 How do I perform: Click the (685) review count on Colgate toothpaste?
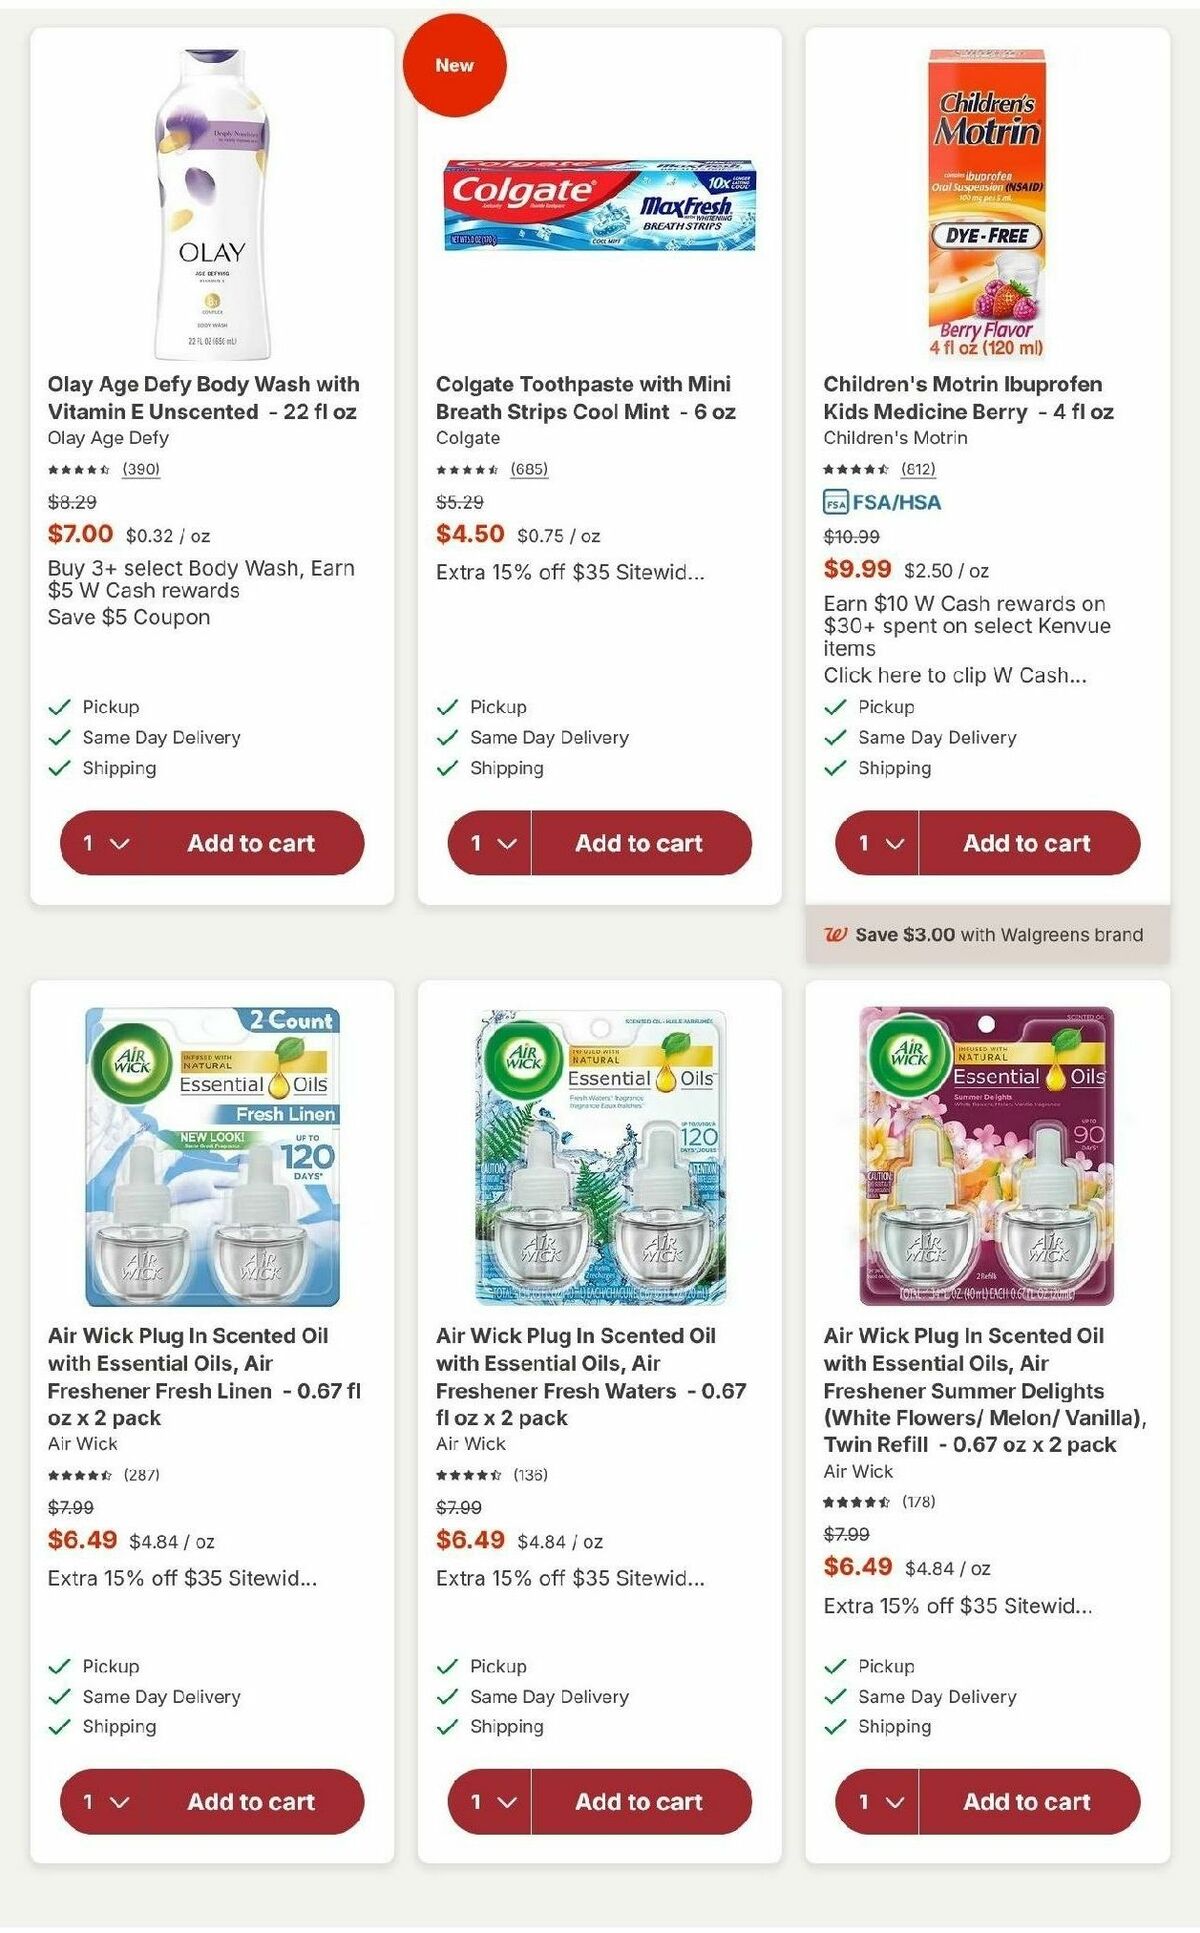tap(529, 467)
